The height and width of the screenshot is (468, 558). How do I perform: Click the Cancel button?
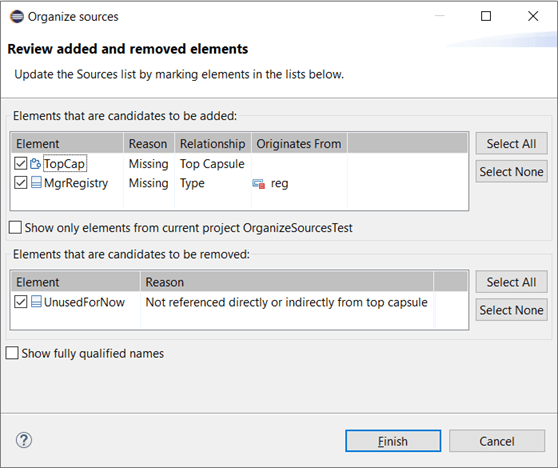tap(497, 441)
